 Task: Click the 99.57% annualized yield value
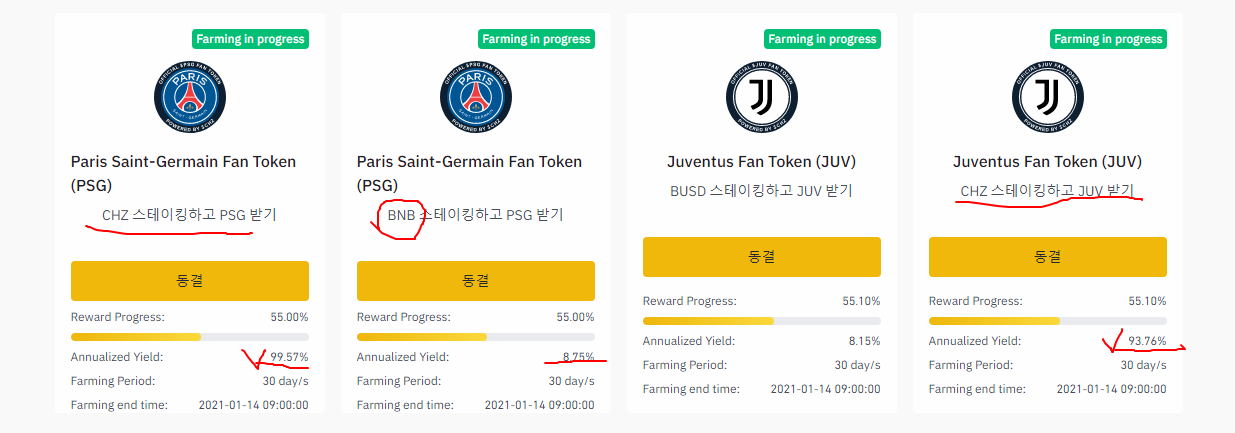[x=289, y=357]
